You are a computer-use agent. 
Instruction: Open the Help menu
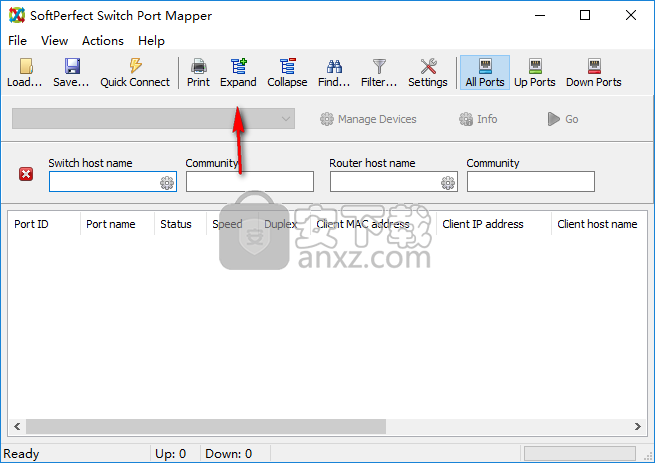click(x=151, y=41)
